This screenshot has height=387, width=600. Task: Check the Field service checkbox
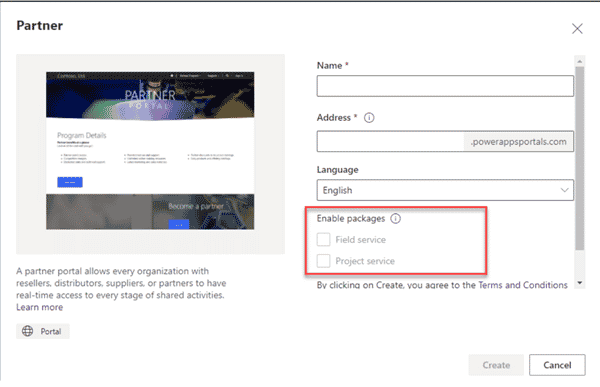tap(323, 240)
